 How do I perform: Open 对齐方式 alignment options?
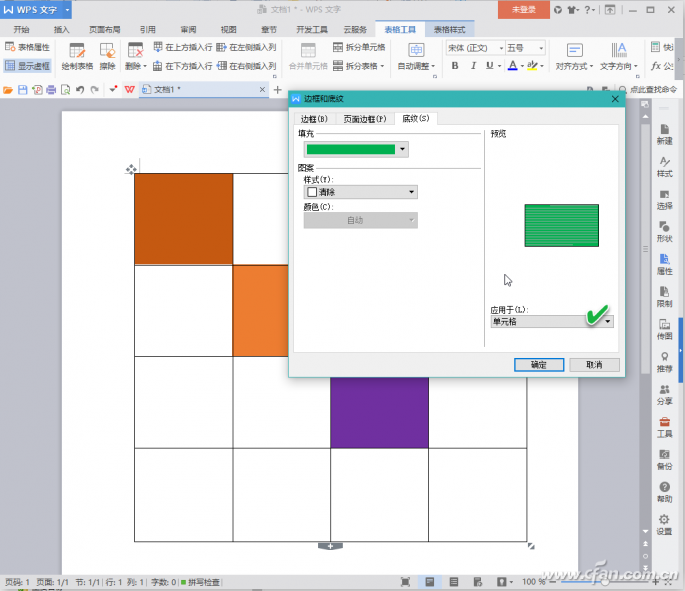(x=574, y=56)
